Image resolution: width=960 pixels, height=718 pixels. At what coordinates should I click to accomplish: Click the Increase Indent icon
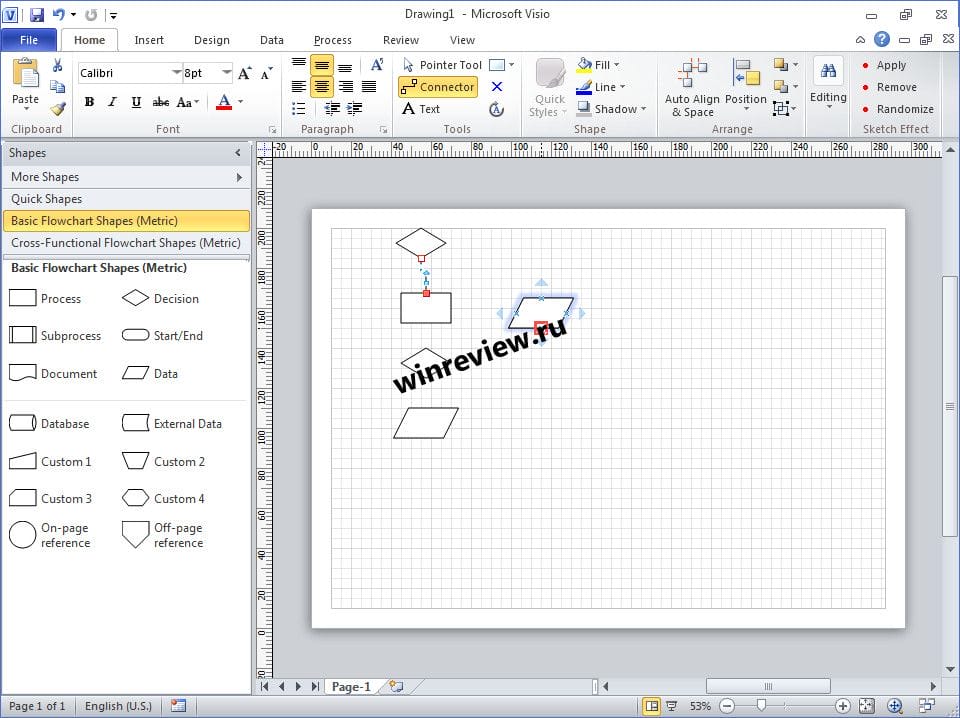click(354, 109)
